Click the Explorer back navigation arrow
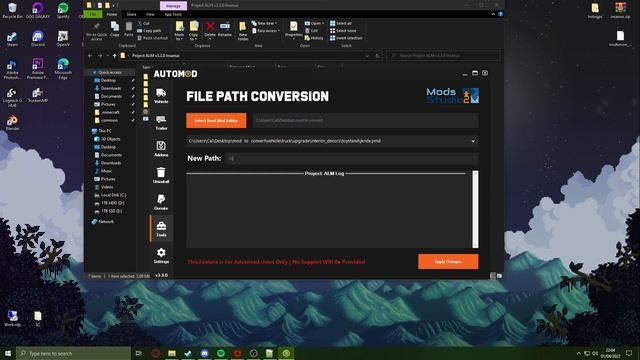The width and height of the screenshot is (640, 360). [90, 56]
